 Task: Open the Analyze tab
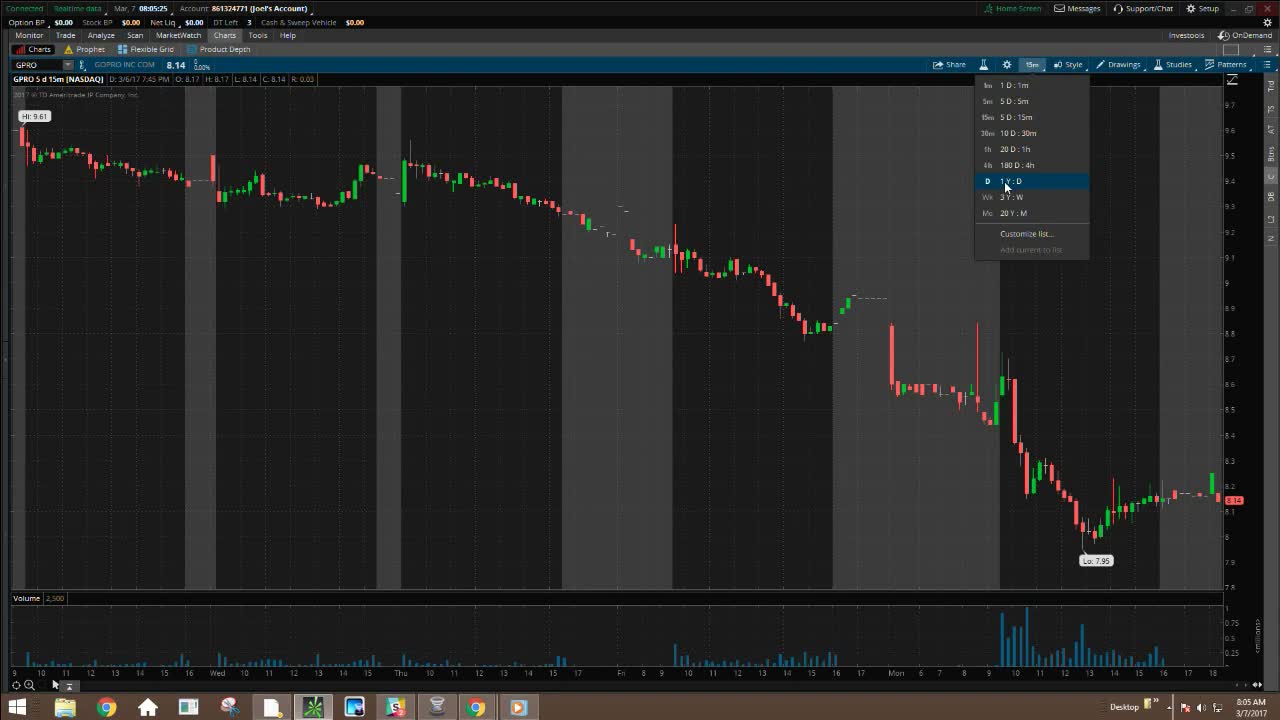click(x=101, y=35)
